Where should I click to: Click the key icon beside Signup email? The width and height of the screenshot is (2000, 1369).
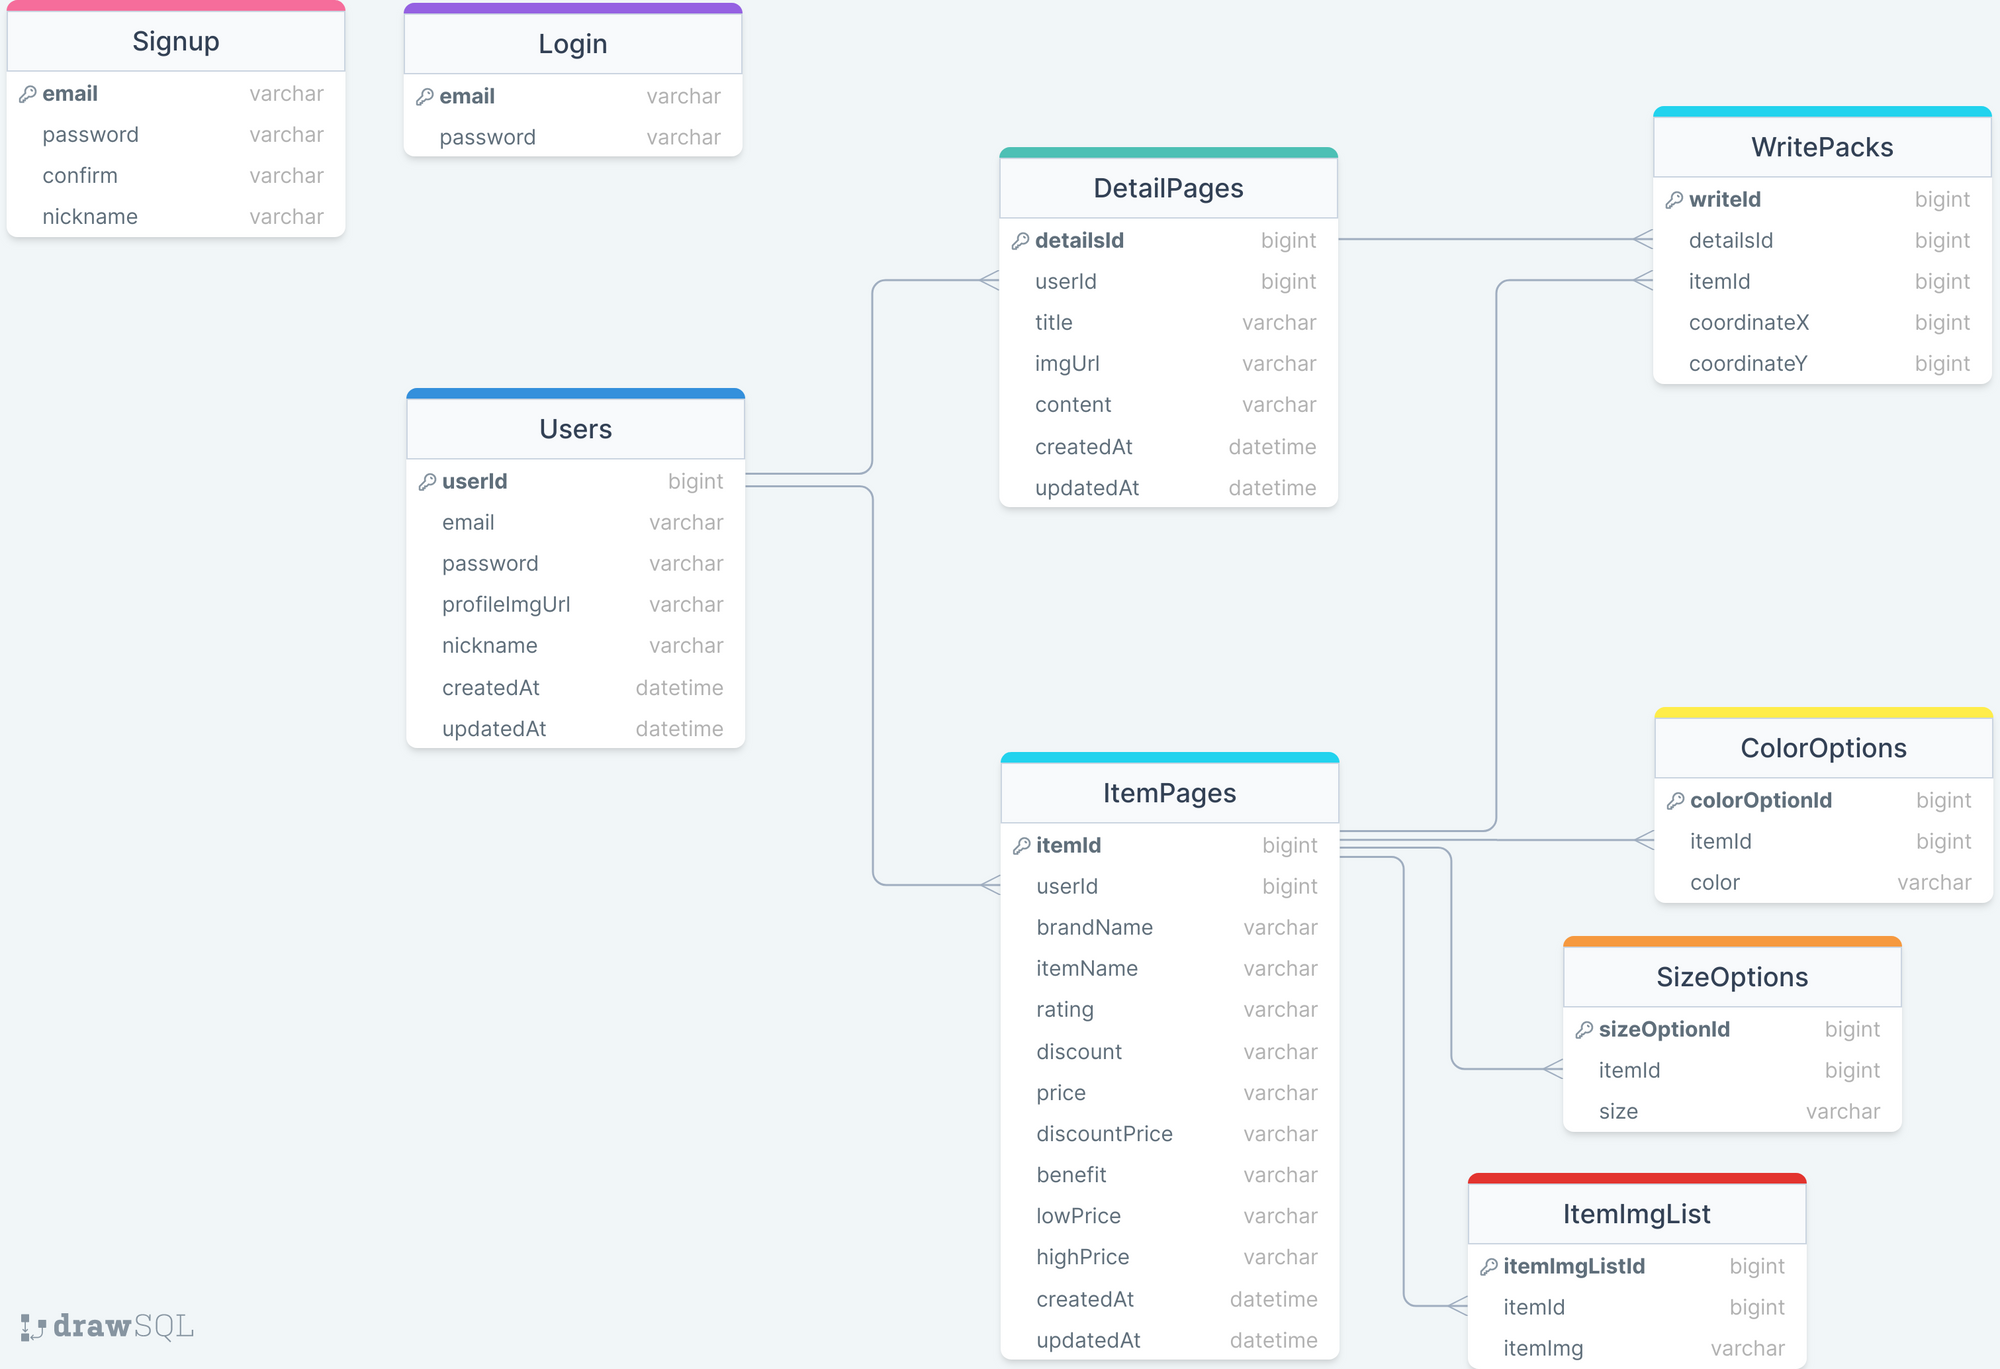click(x=28, y=94)
